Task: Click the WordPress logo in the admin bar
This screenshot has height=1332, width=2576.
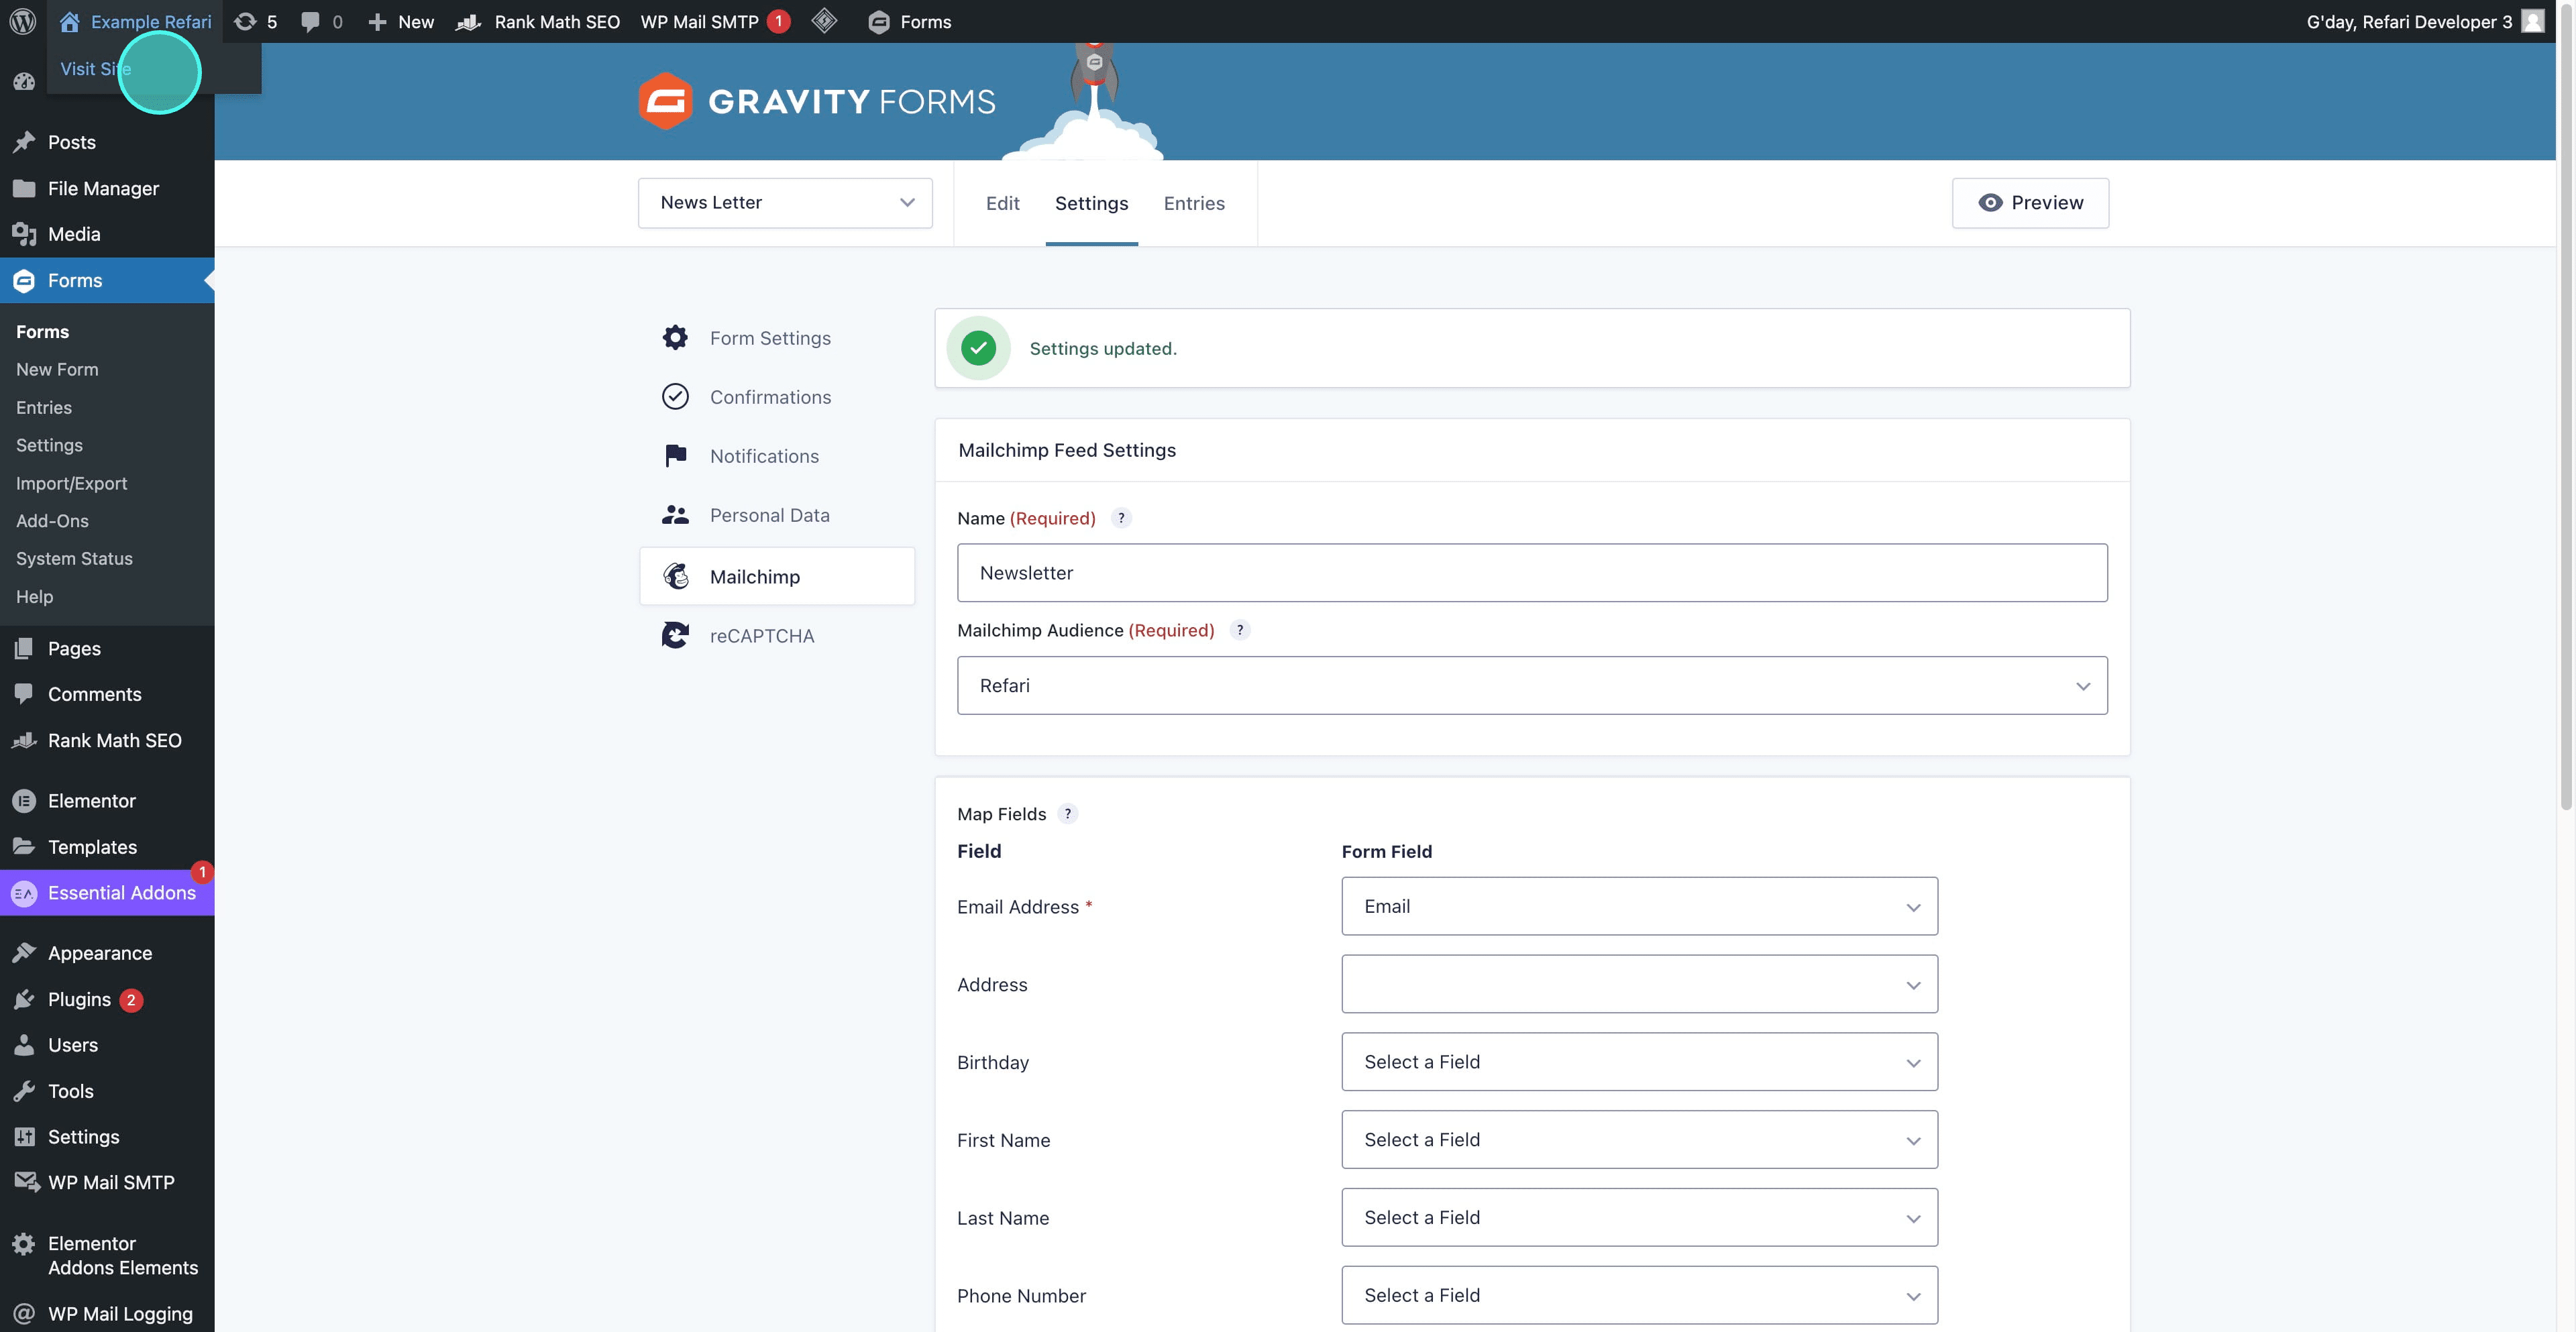Action: [23, 21]
